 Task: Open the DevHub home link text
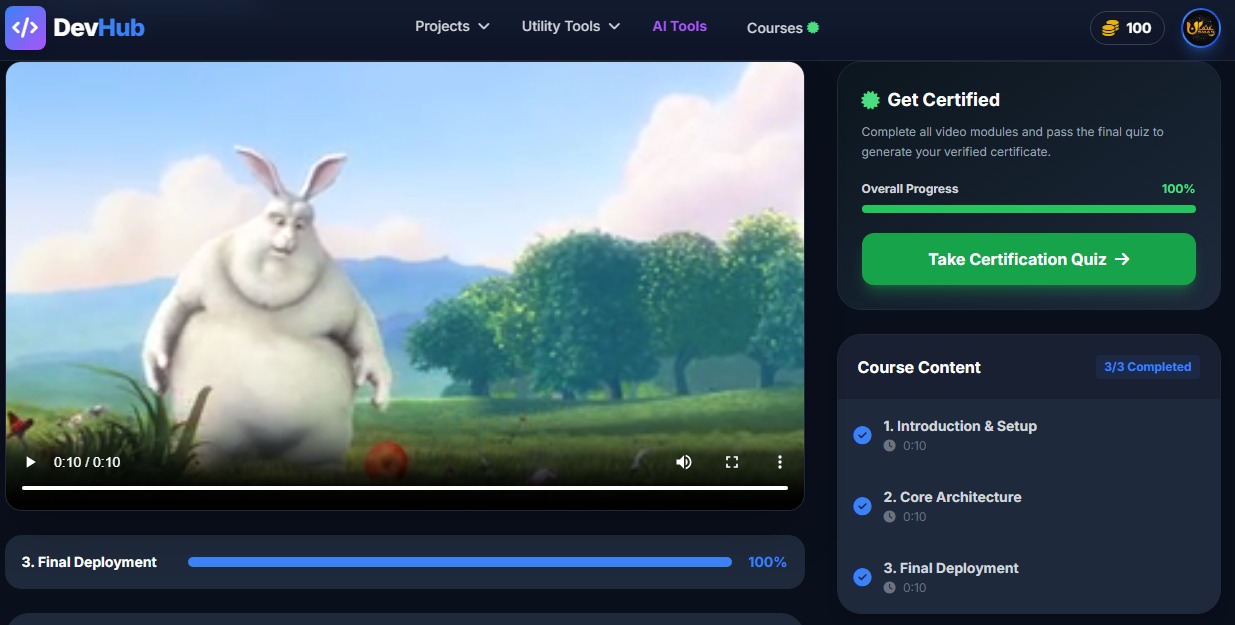coord(99,28)
